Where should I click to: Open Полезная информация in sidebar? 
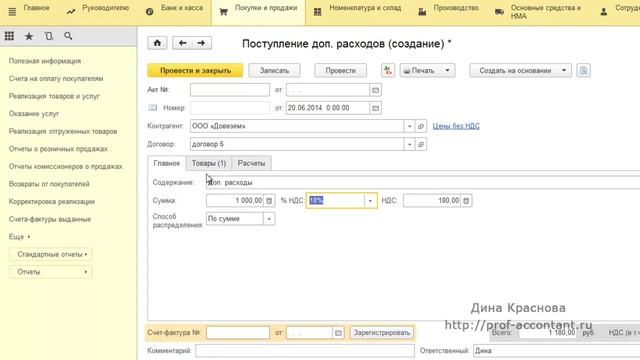tap(45, 61)
